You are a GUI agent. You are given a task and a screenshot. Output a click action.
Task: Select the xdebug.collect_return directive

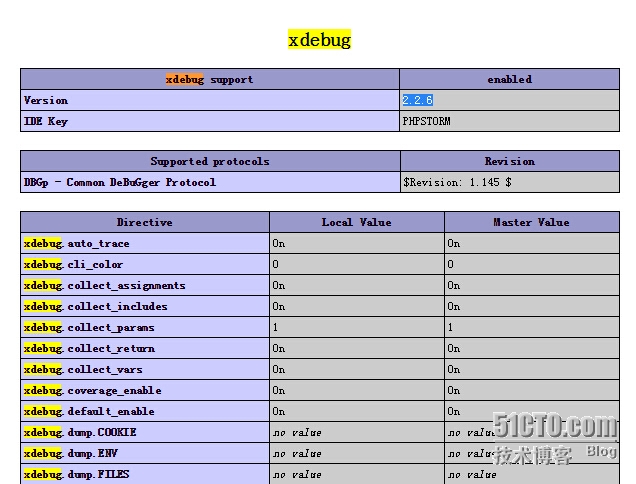coord(89,348)
